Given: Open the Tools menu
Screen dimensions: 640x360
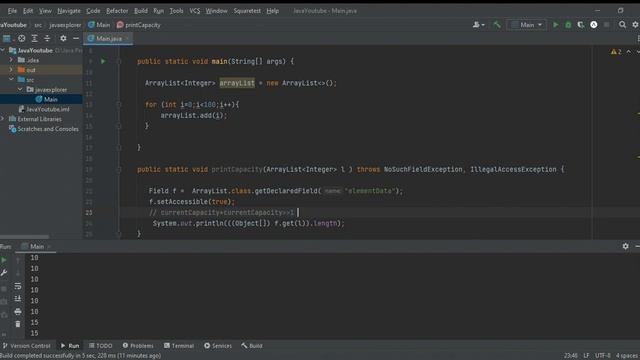Looking at the screenshot, I should point(176,11).
